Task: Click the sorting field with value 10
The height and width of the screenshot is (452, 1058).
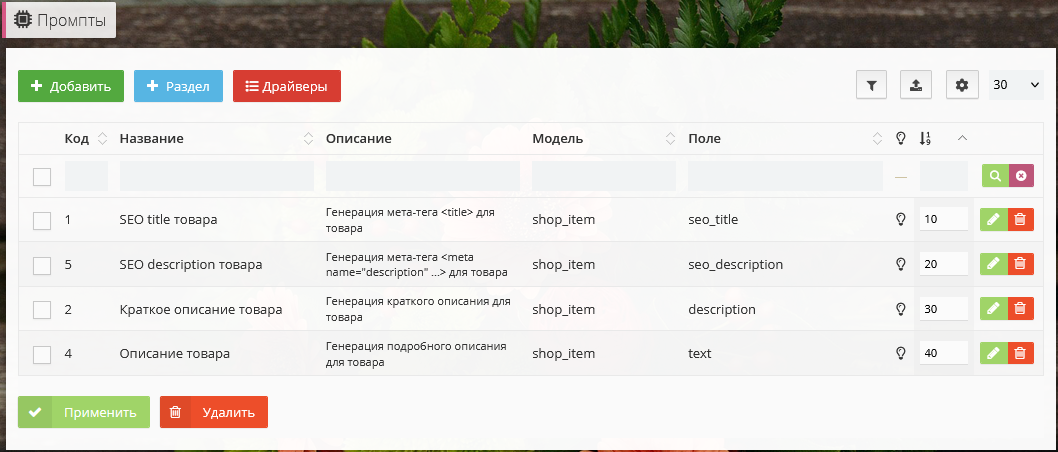Action: tap(944, 219)
